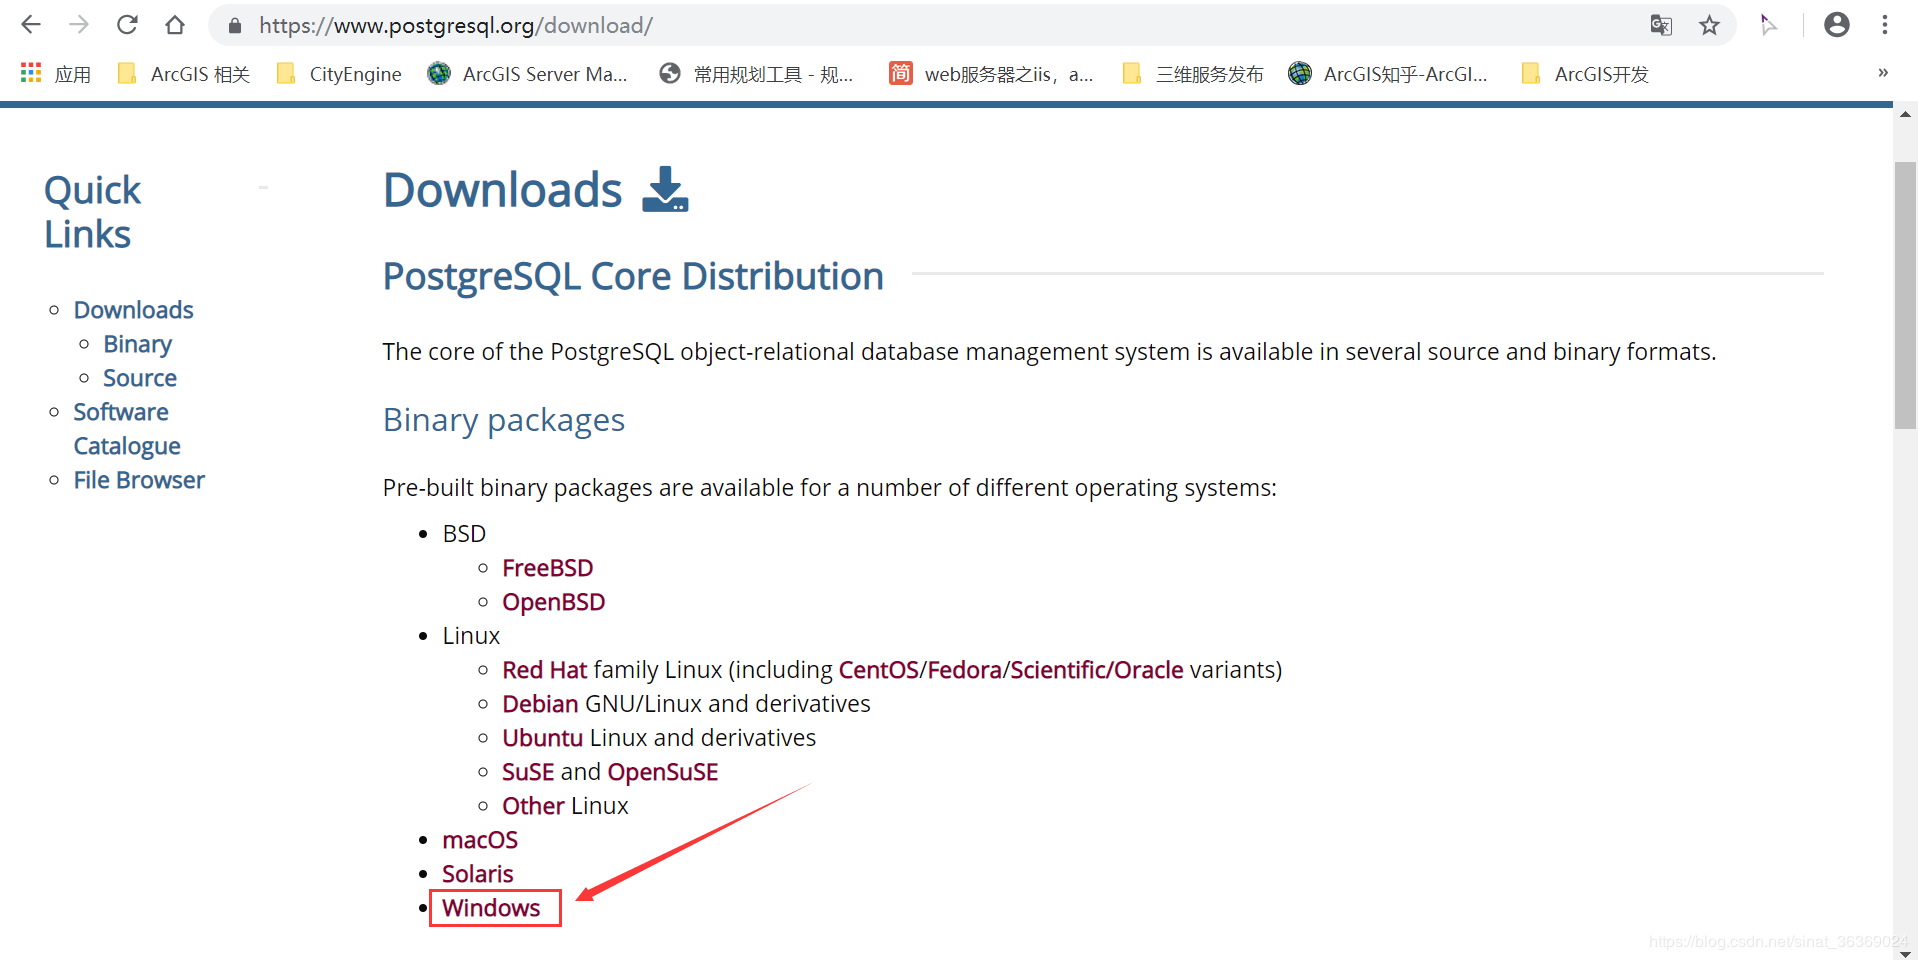Click the Quick Links sidebar heading
This screenshot has height=960, width=1918.
point(92,212)
